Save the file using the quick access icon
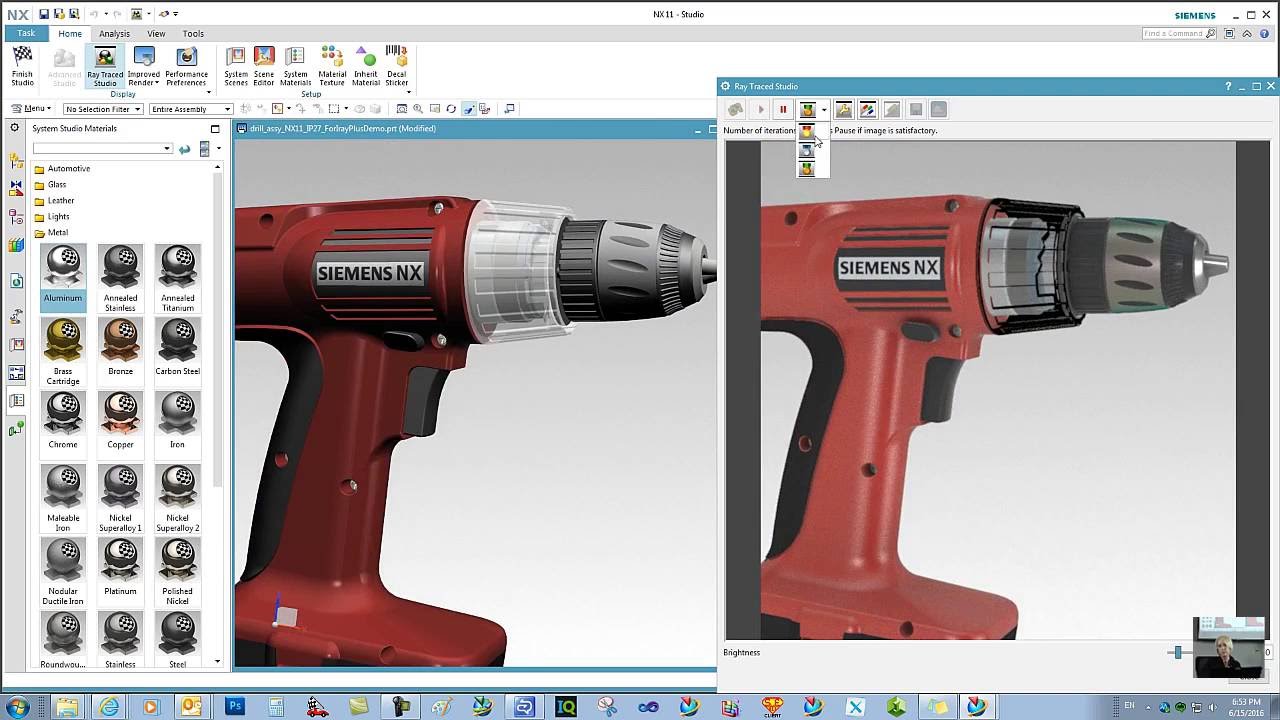The image size is (1280, 720). point(45,14)
